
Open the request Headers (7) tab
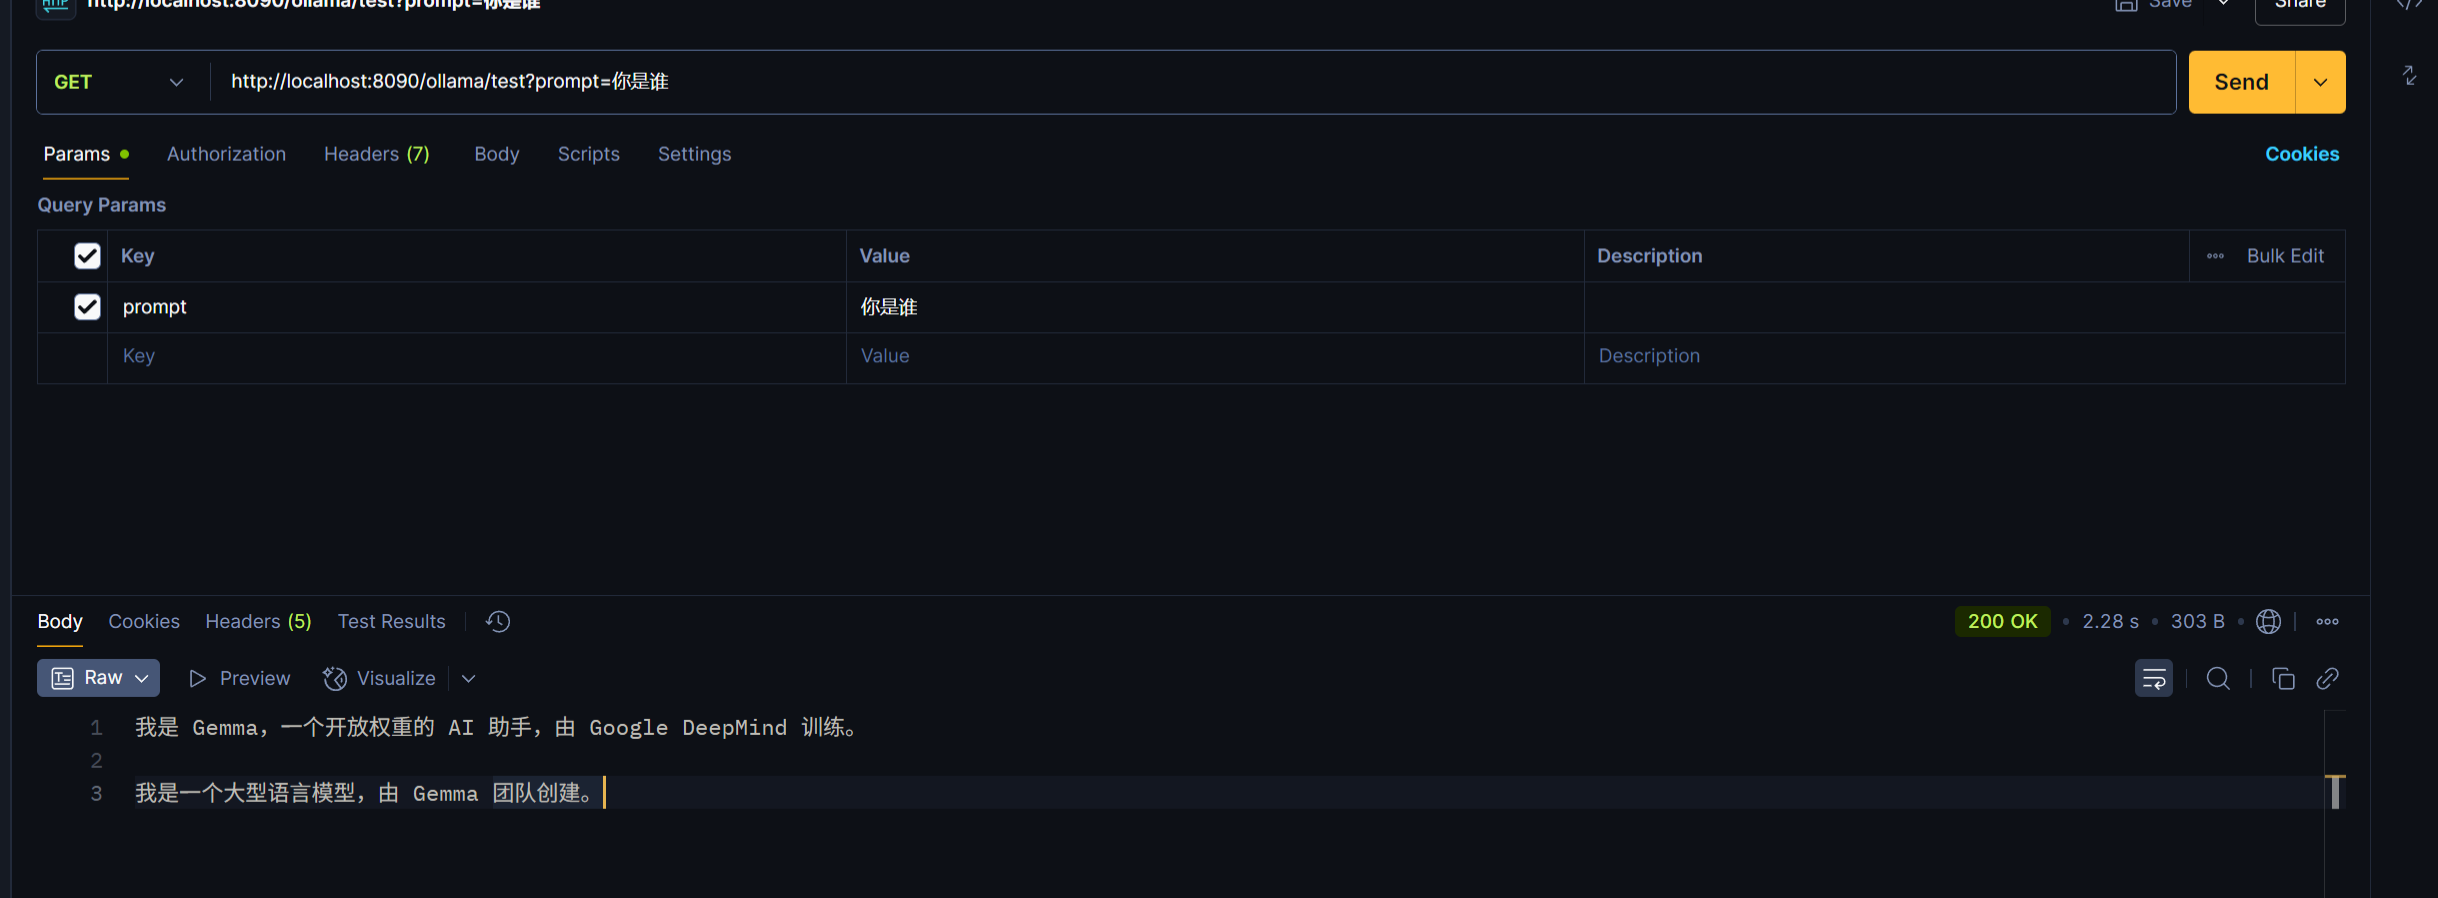coord(377,154)
